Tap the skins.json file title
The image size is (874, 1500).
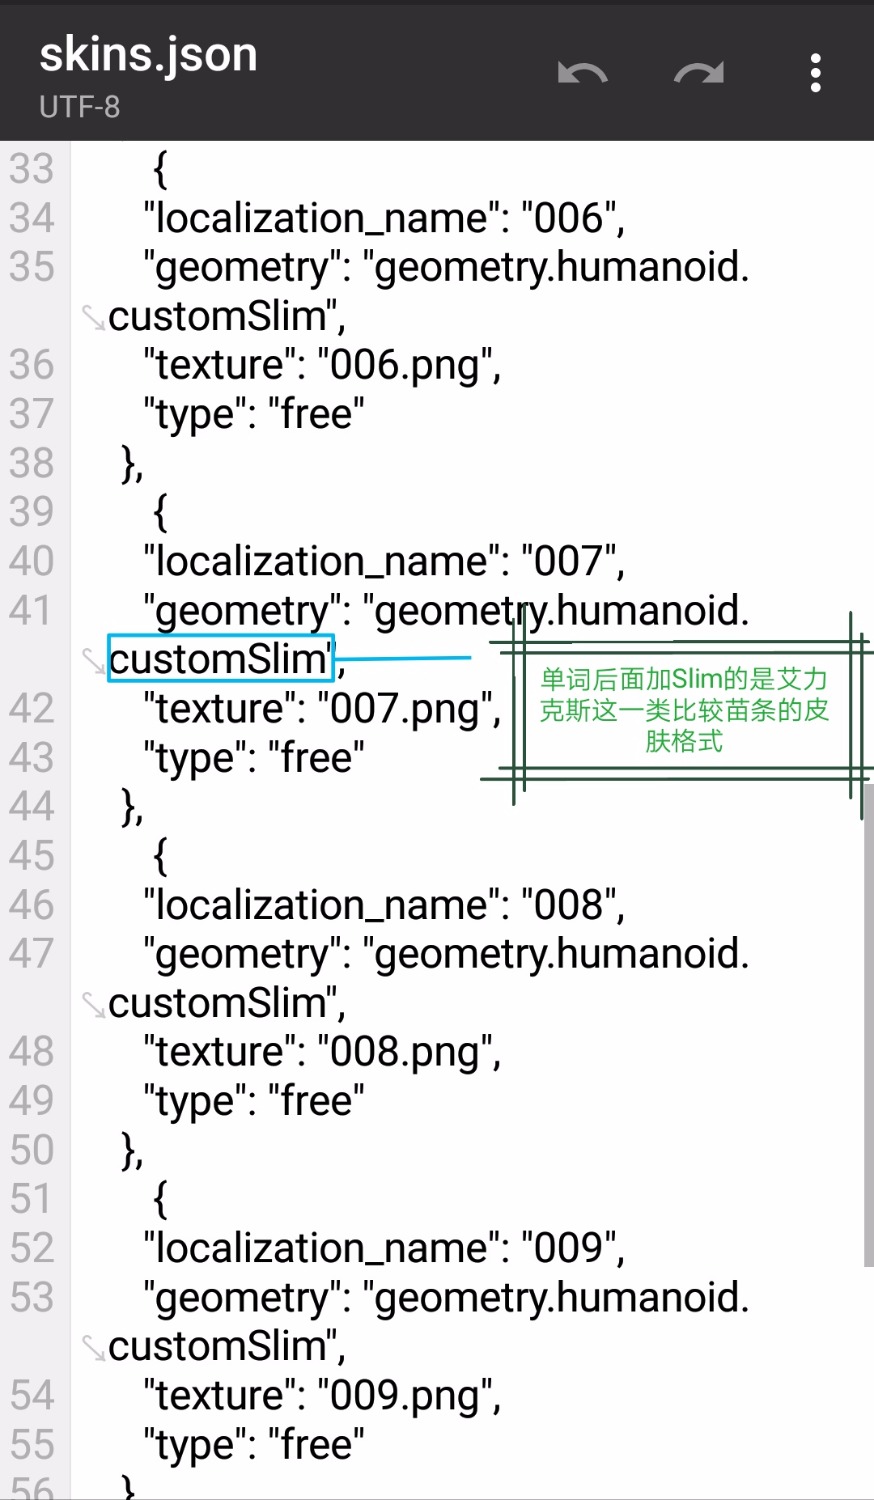148,54
